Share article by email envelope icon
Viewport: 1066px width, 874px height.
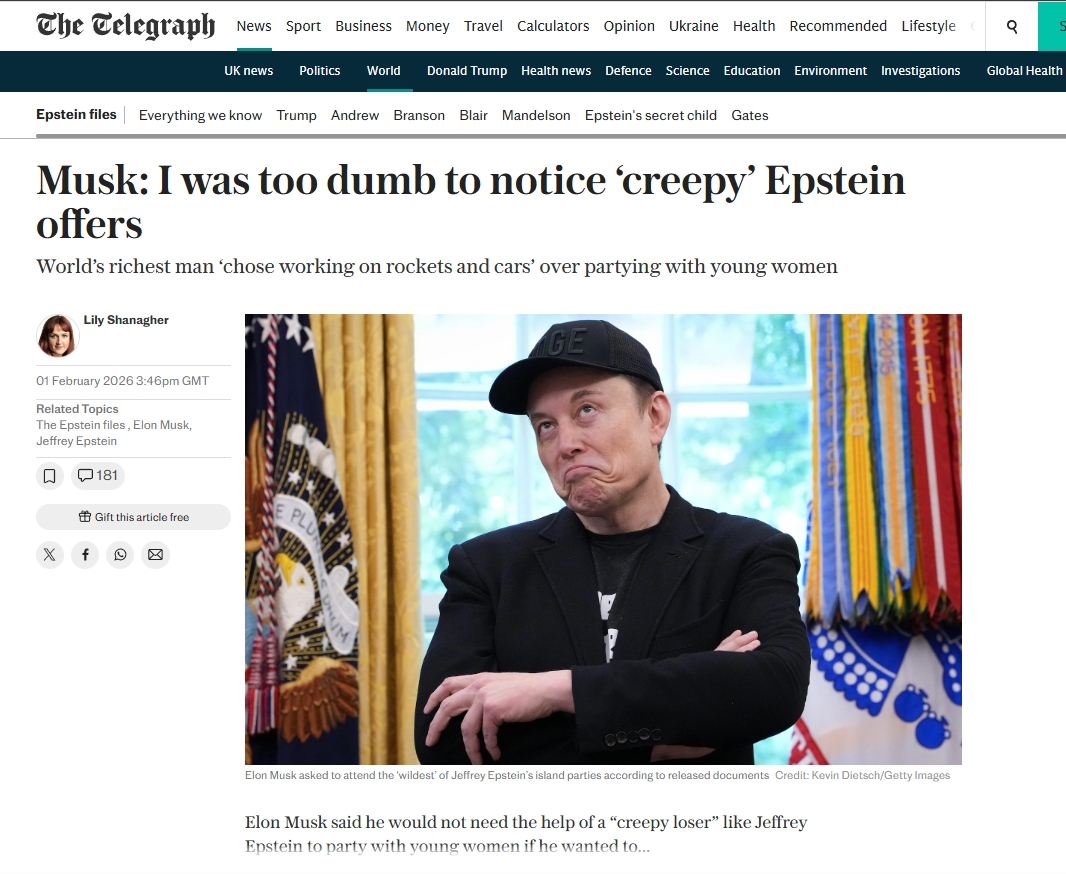(156, 555)
